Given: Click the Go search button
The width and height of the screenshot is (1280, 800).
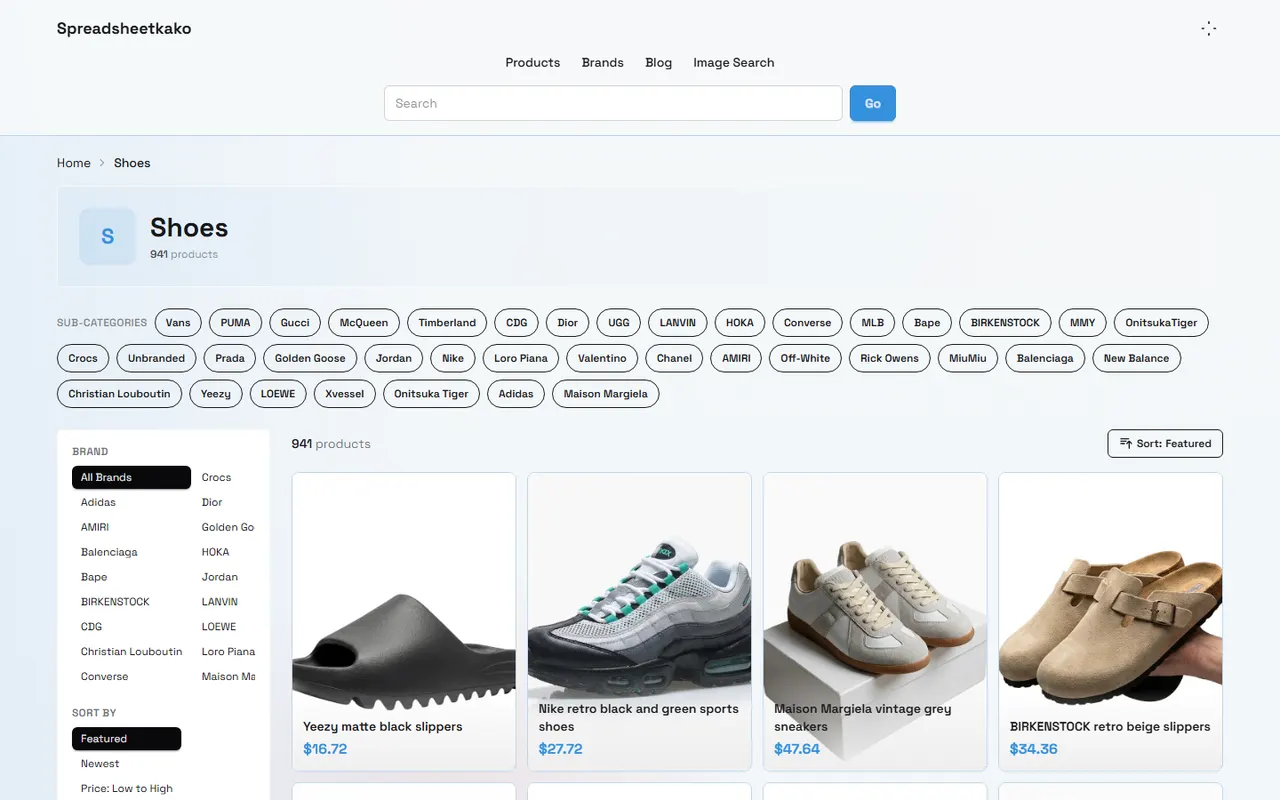Looking at the screenshot, I should point(873,103).
